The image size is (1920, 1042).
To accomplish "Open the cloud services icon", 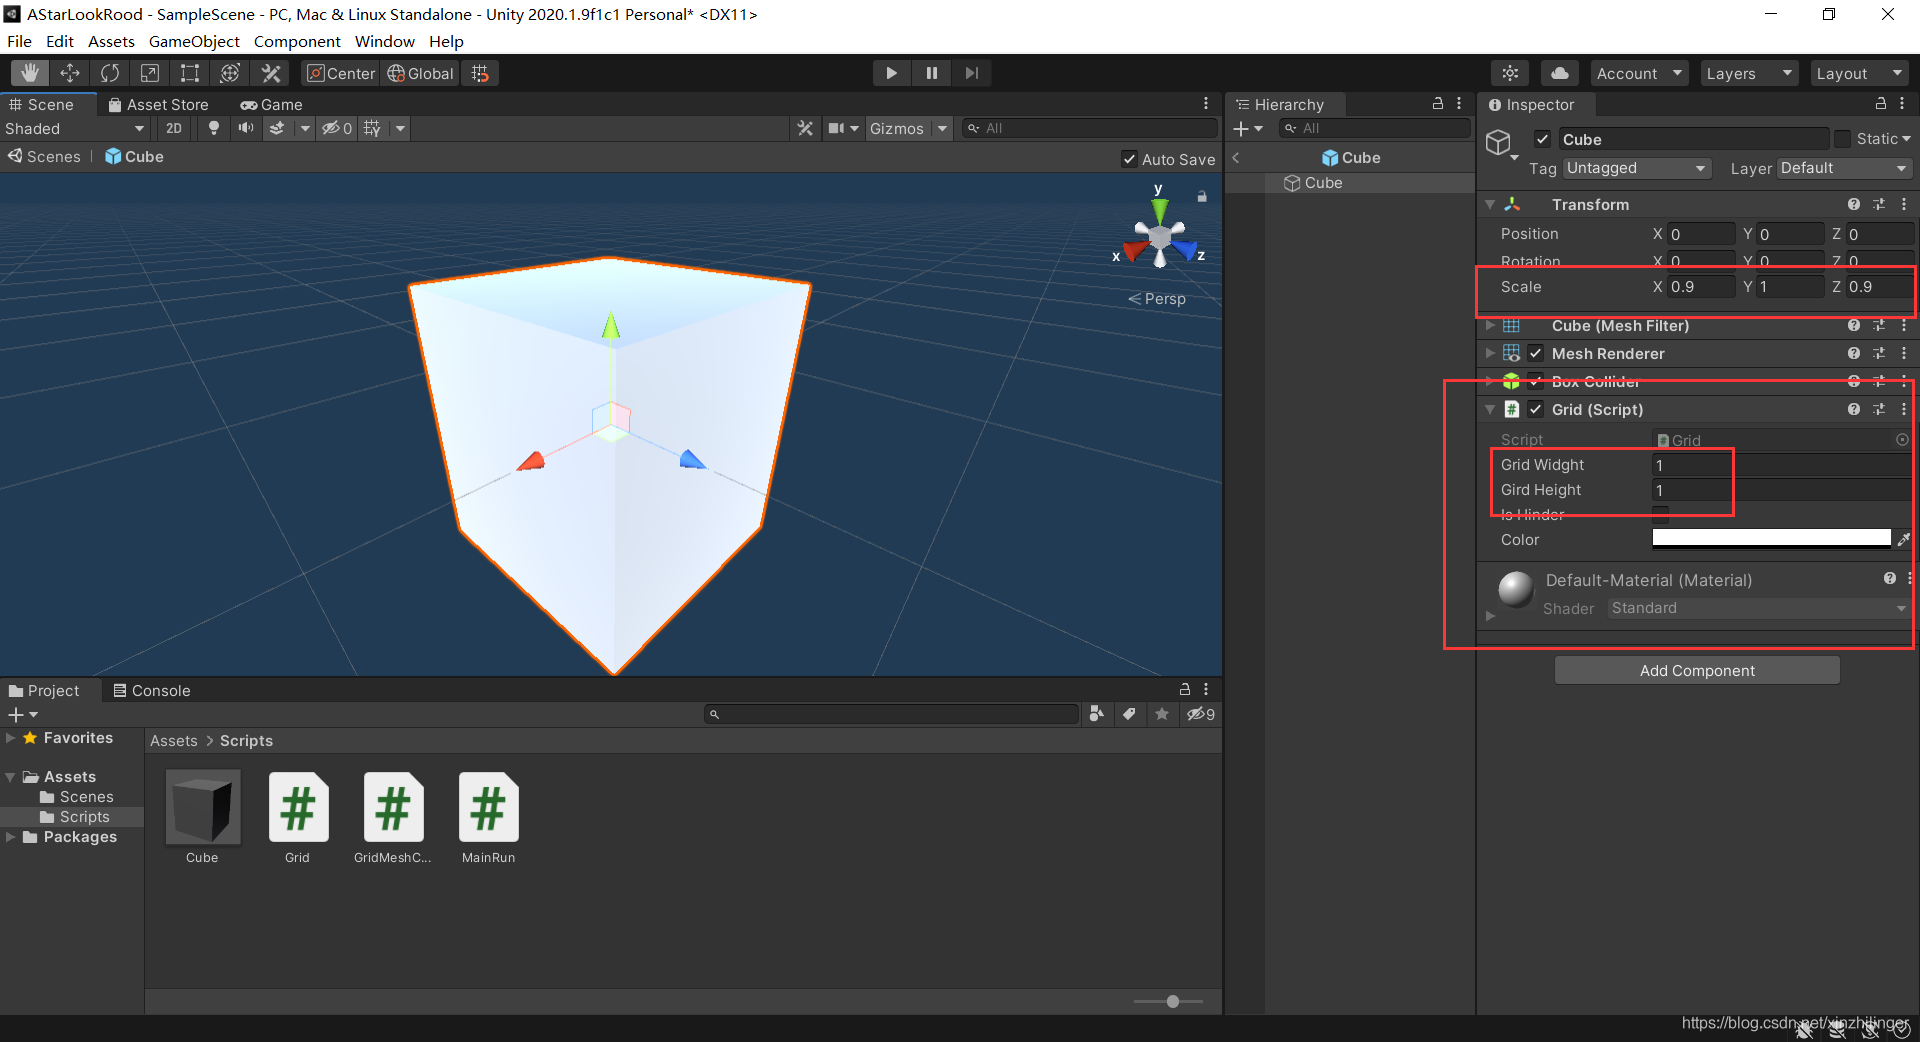I will 1560,73.
